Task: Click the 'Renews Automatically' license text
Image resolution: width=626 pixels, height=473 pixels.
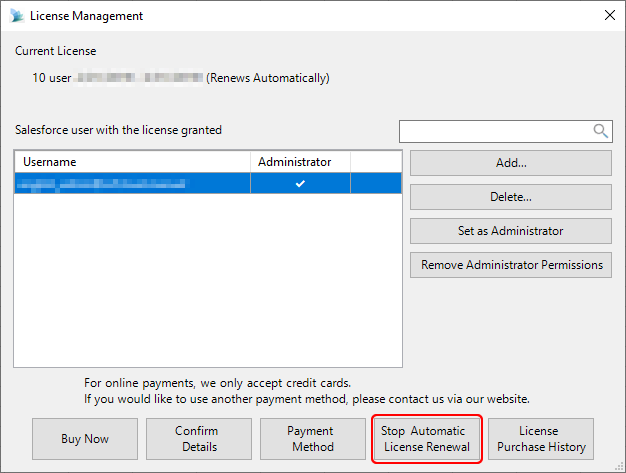Action: [268, 78]
